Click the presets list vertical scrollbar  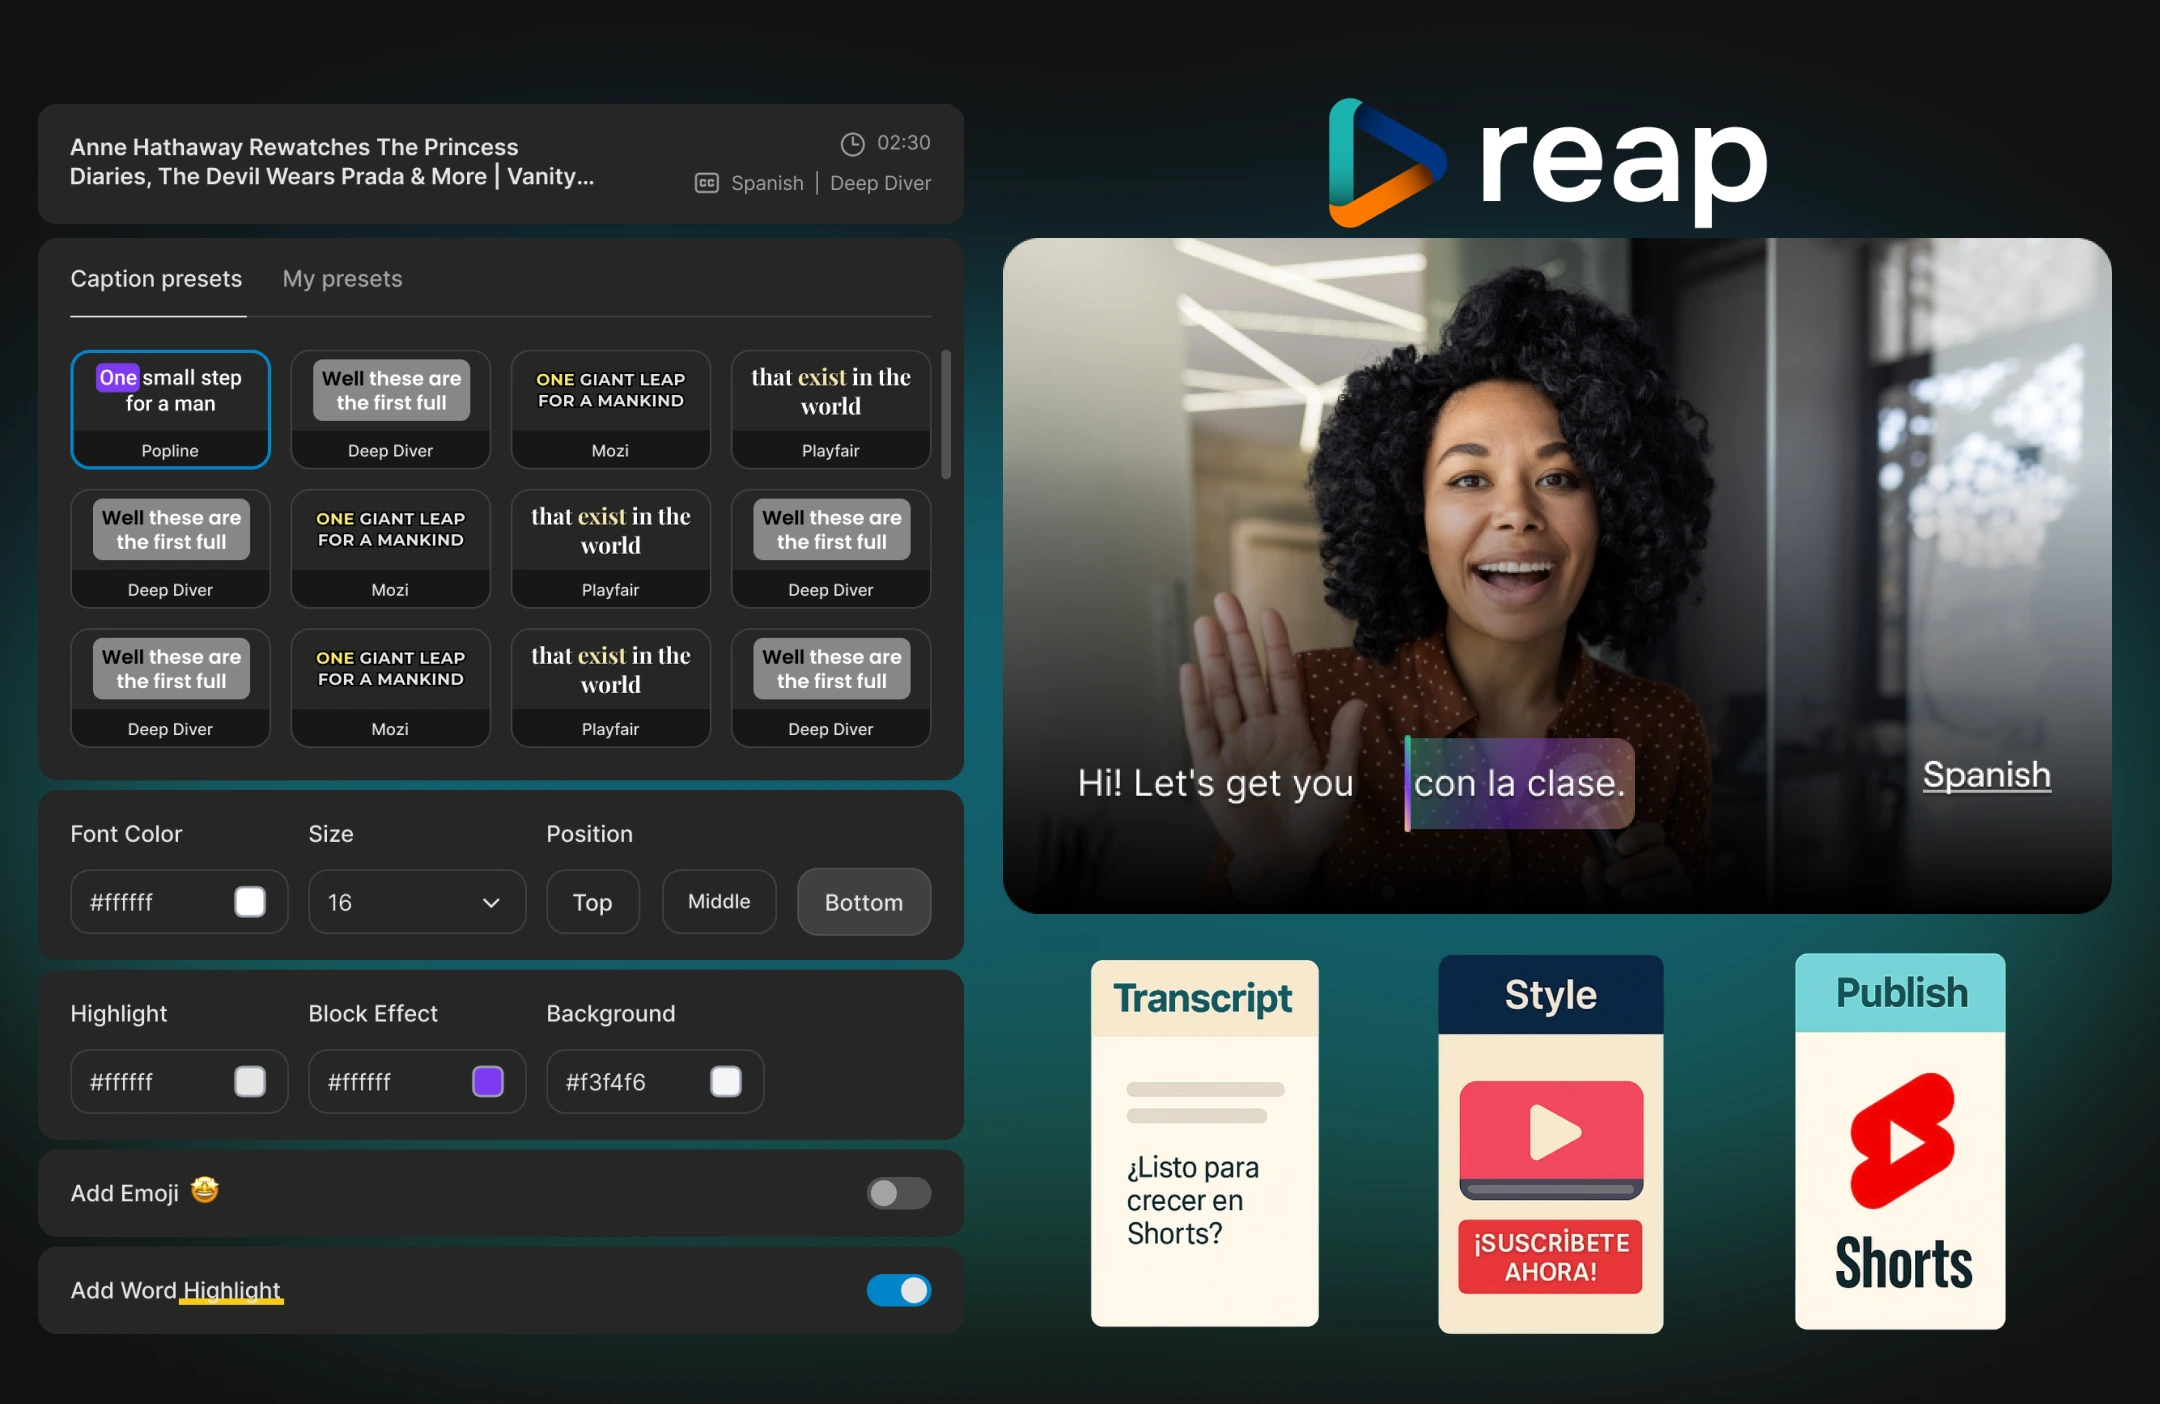click(x=945, y=414)
